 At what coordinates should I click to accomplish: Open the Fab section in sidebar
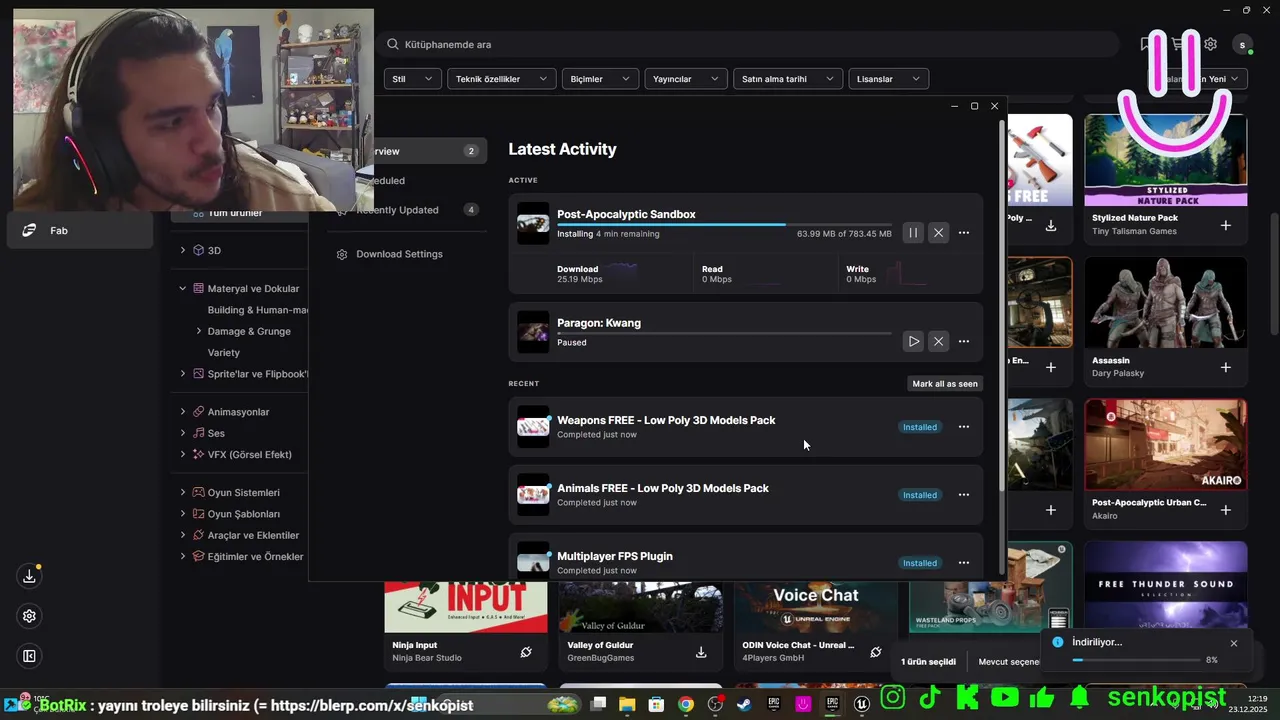[x=80, y=231]
